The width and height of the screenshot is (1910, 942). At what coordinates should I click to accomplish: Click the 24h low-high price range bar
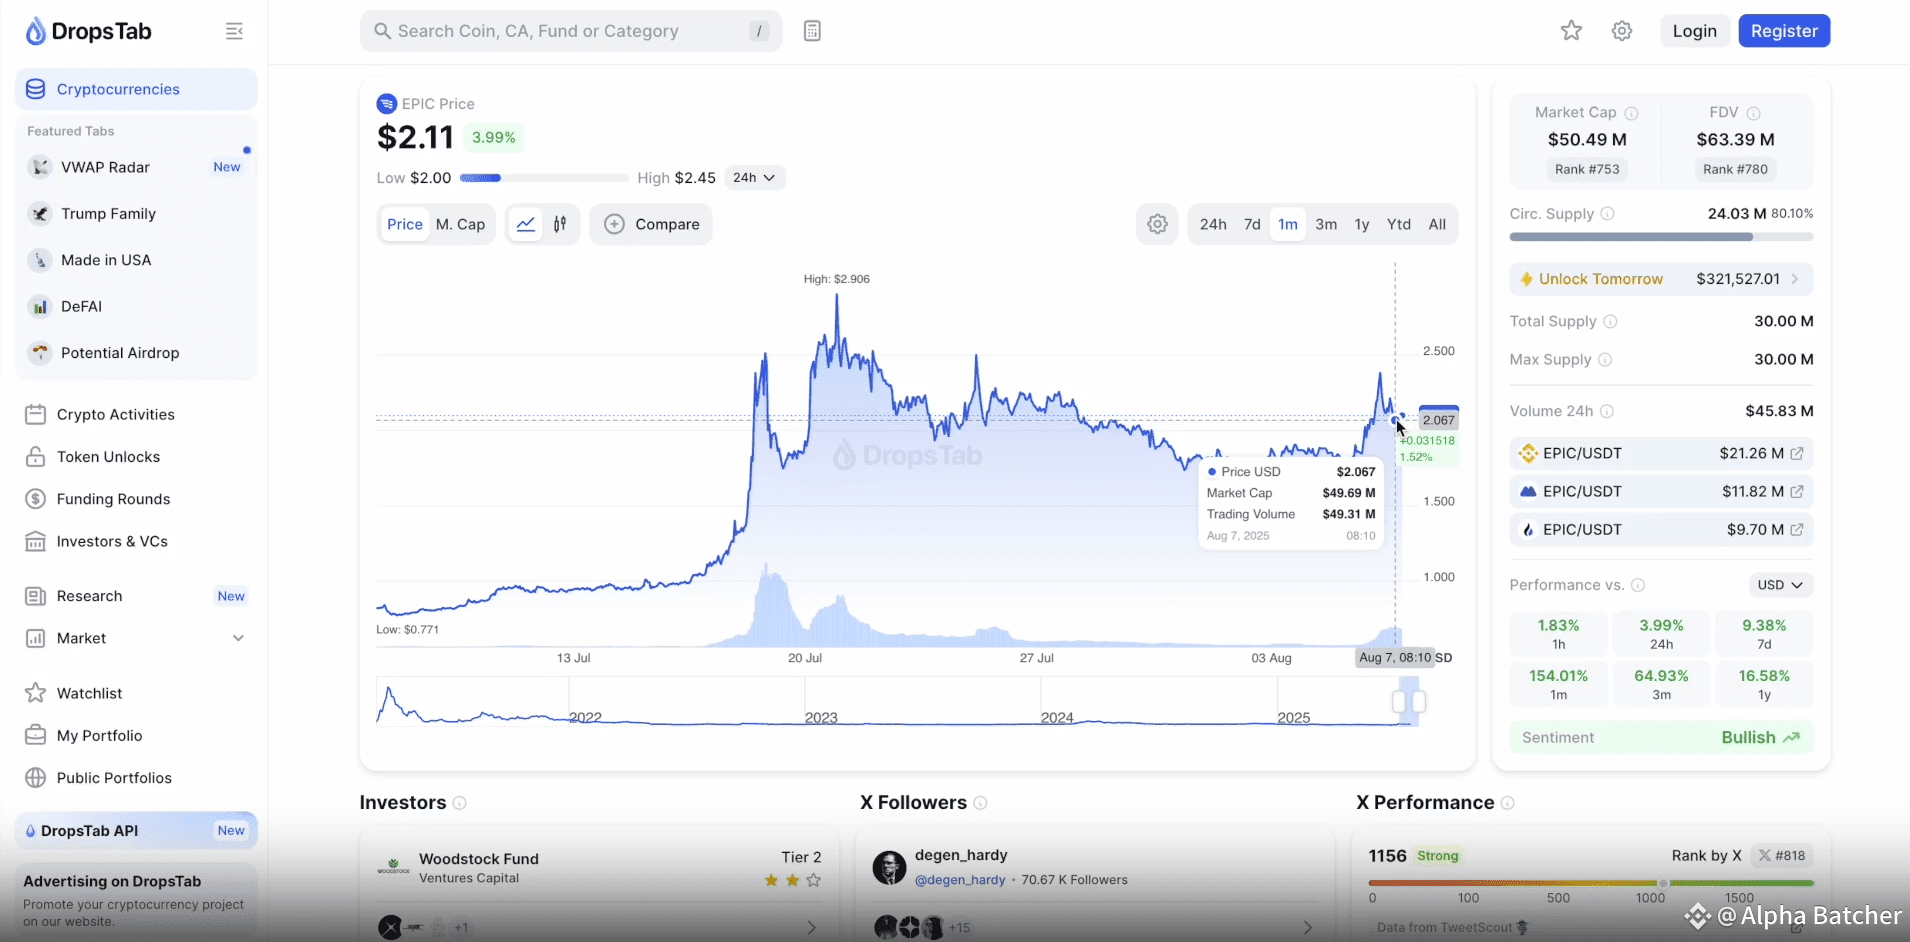pos(544,178)
